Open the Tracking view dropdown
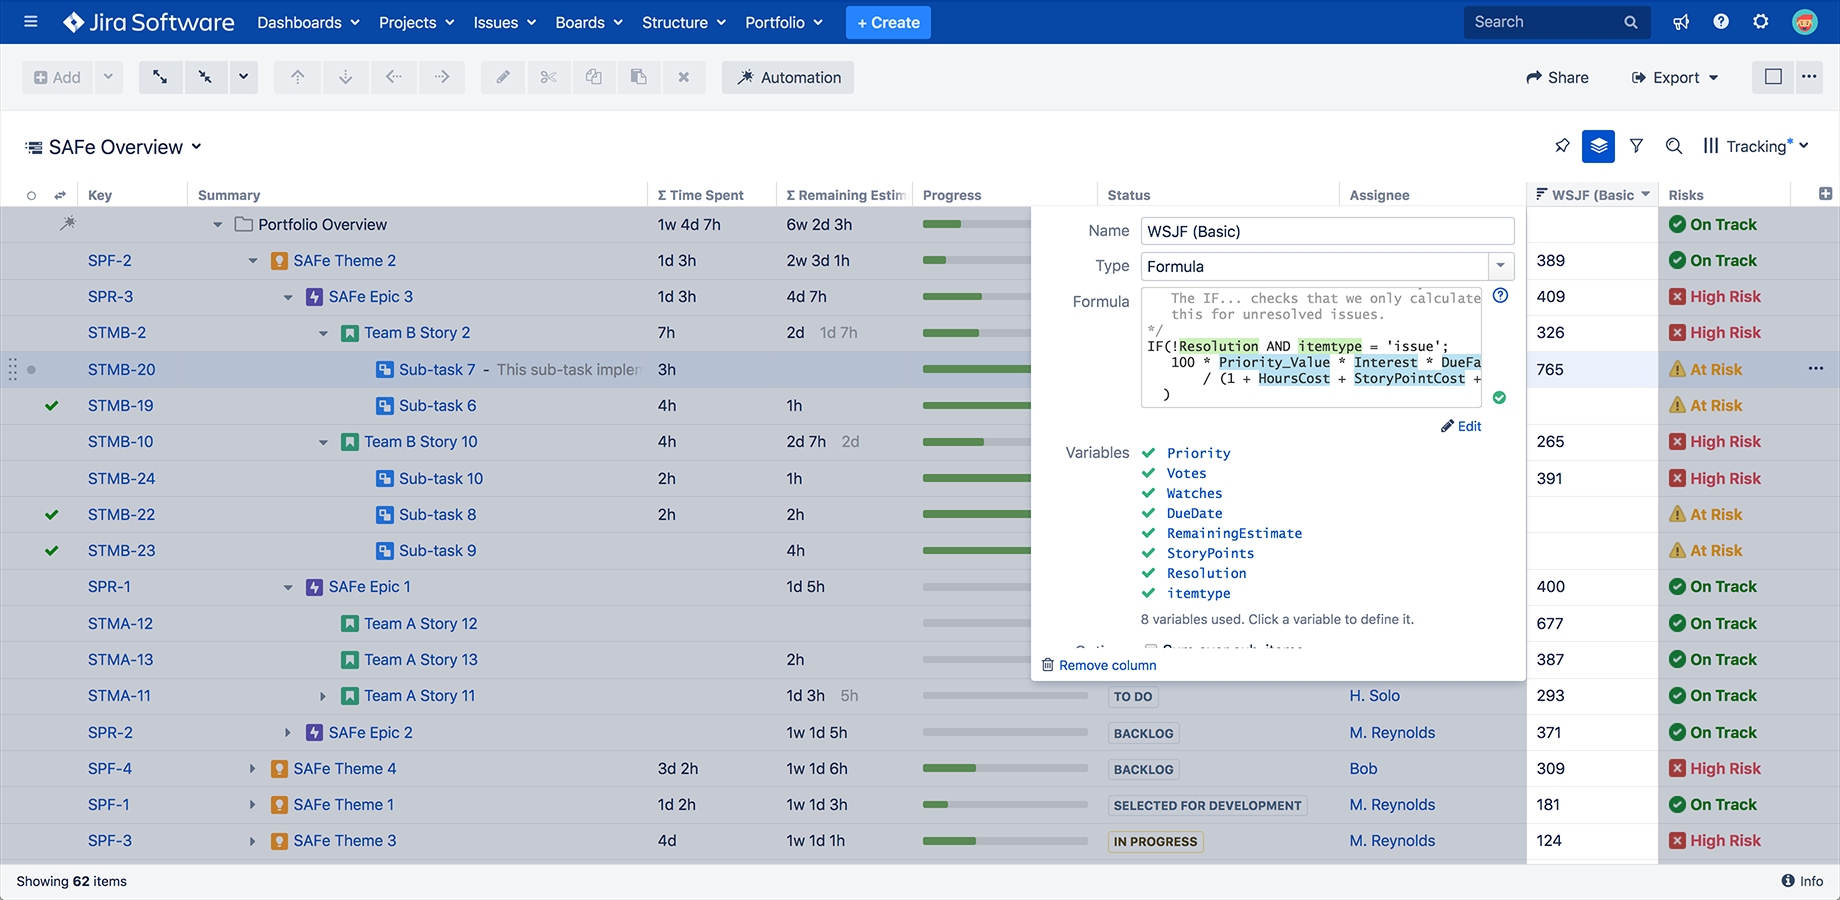The width and height of the screenshot is (1840, 900). click(x=1756, y=146)
